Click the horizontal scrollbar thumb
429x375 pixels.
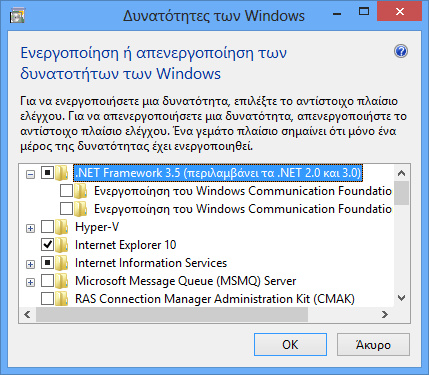pyautogui.click(x=172, y=315)
